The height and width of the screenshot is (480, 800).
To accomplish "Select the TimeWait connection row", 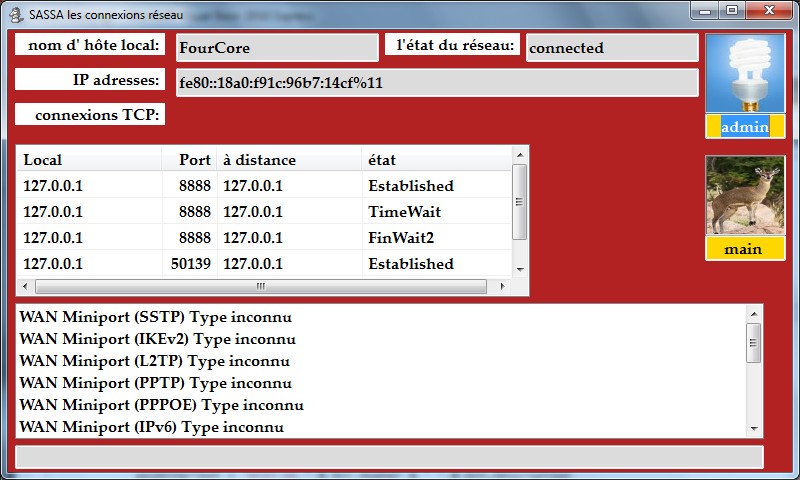I will point(265,212).
